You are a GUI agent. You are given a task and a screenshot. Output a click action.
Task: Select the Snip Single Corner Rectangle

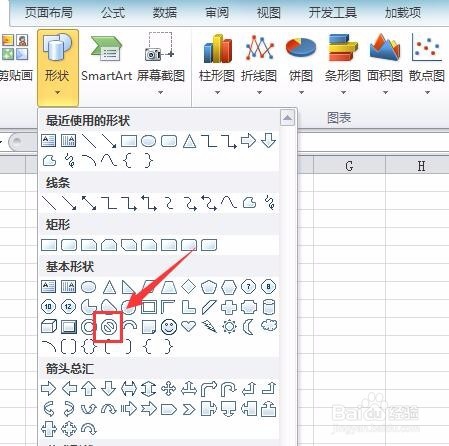(x=89, y=245)
